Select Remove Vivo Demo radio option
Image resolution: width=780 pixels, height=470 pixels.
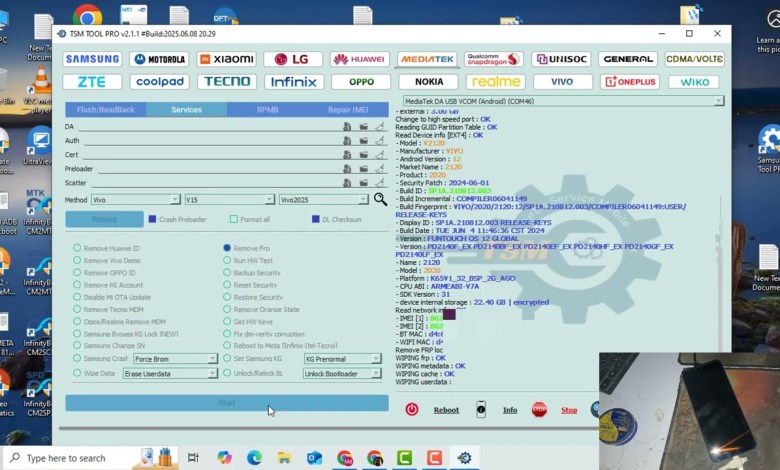[x=77, y=260]
